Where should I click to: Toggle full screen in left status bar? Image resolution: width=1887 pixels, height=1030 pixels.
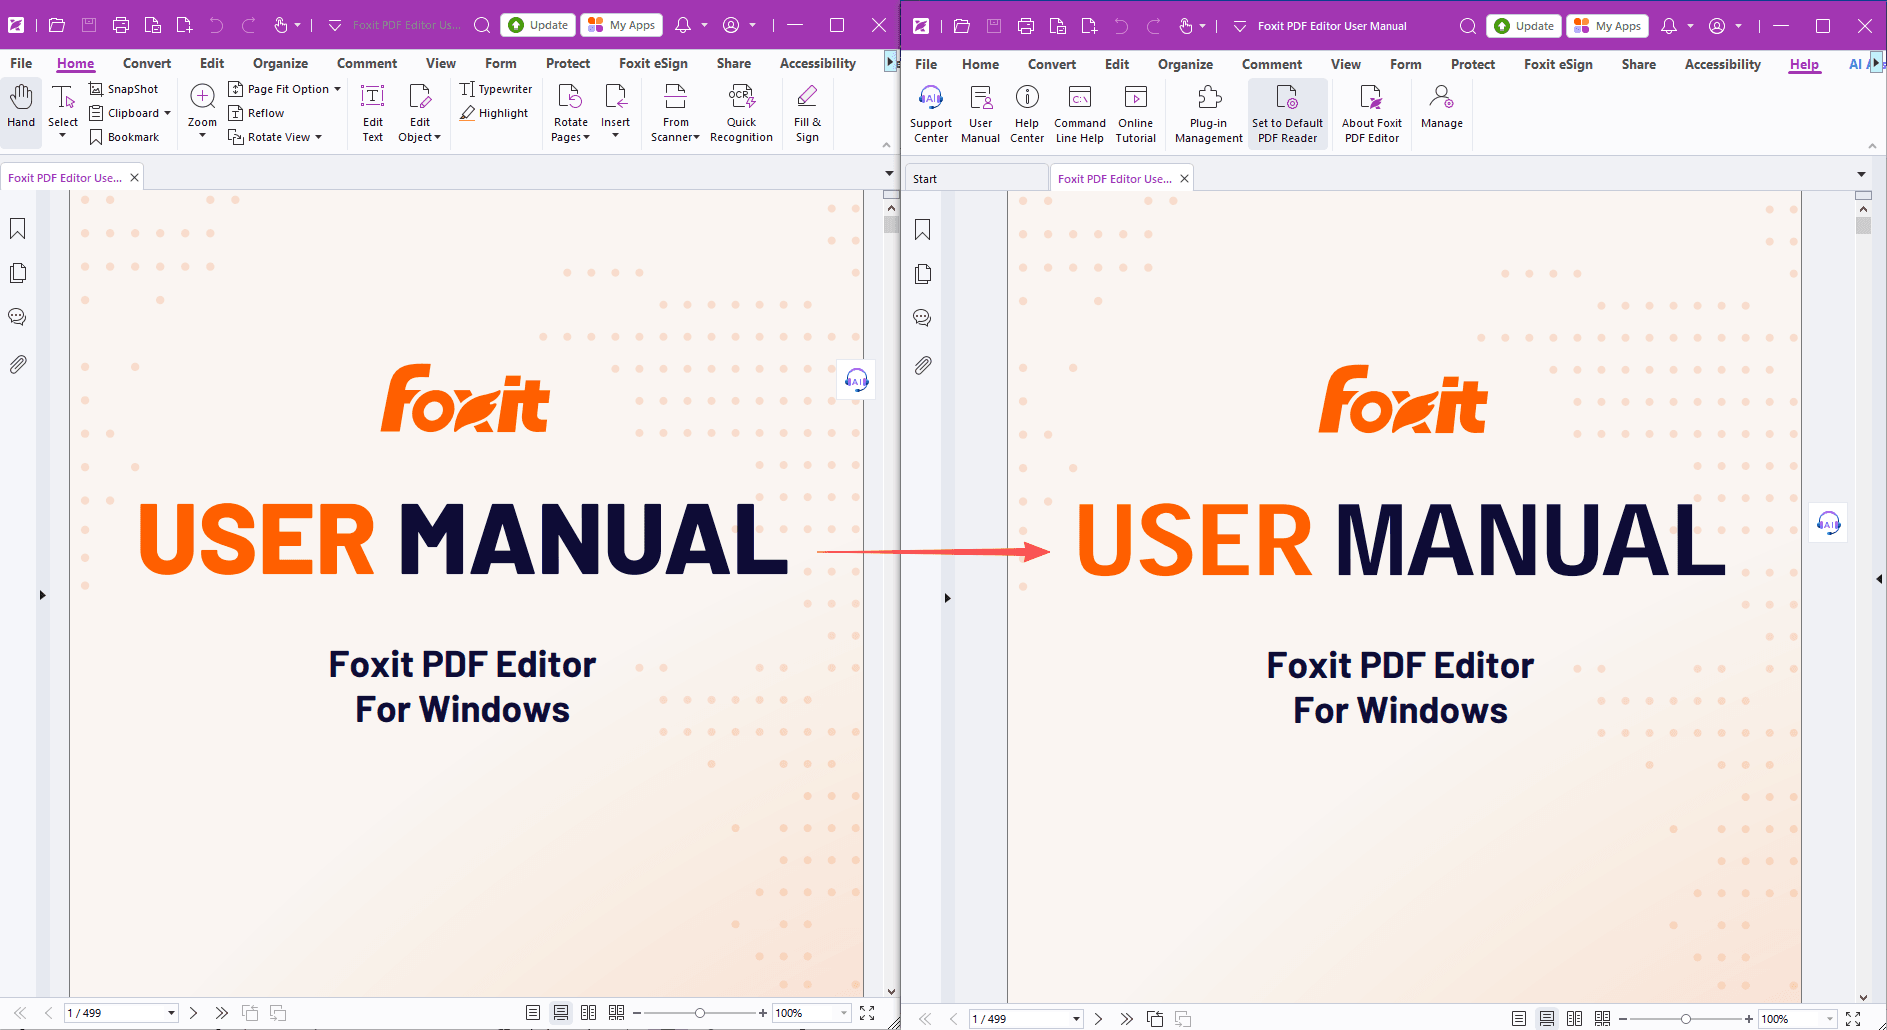coord(867,1013)
